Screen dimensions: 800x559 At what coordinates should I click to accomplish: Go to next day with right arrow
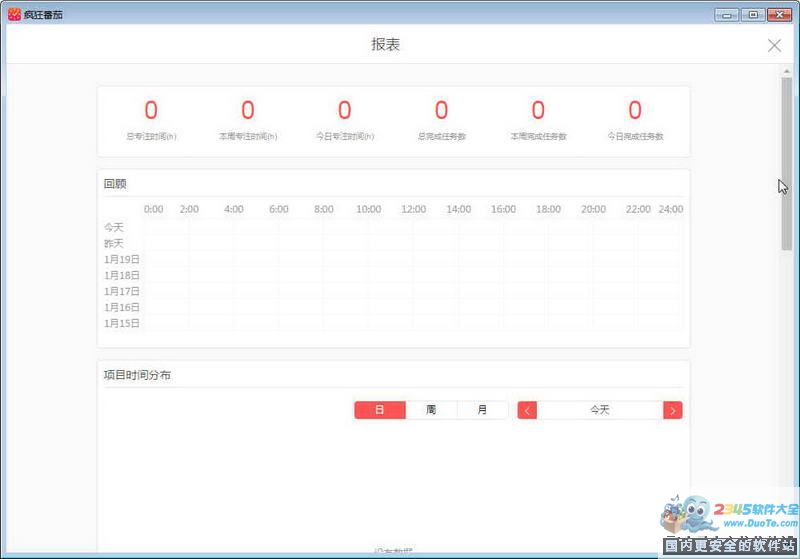click(x=672, y=410)
